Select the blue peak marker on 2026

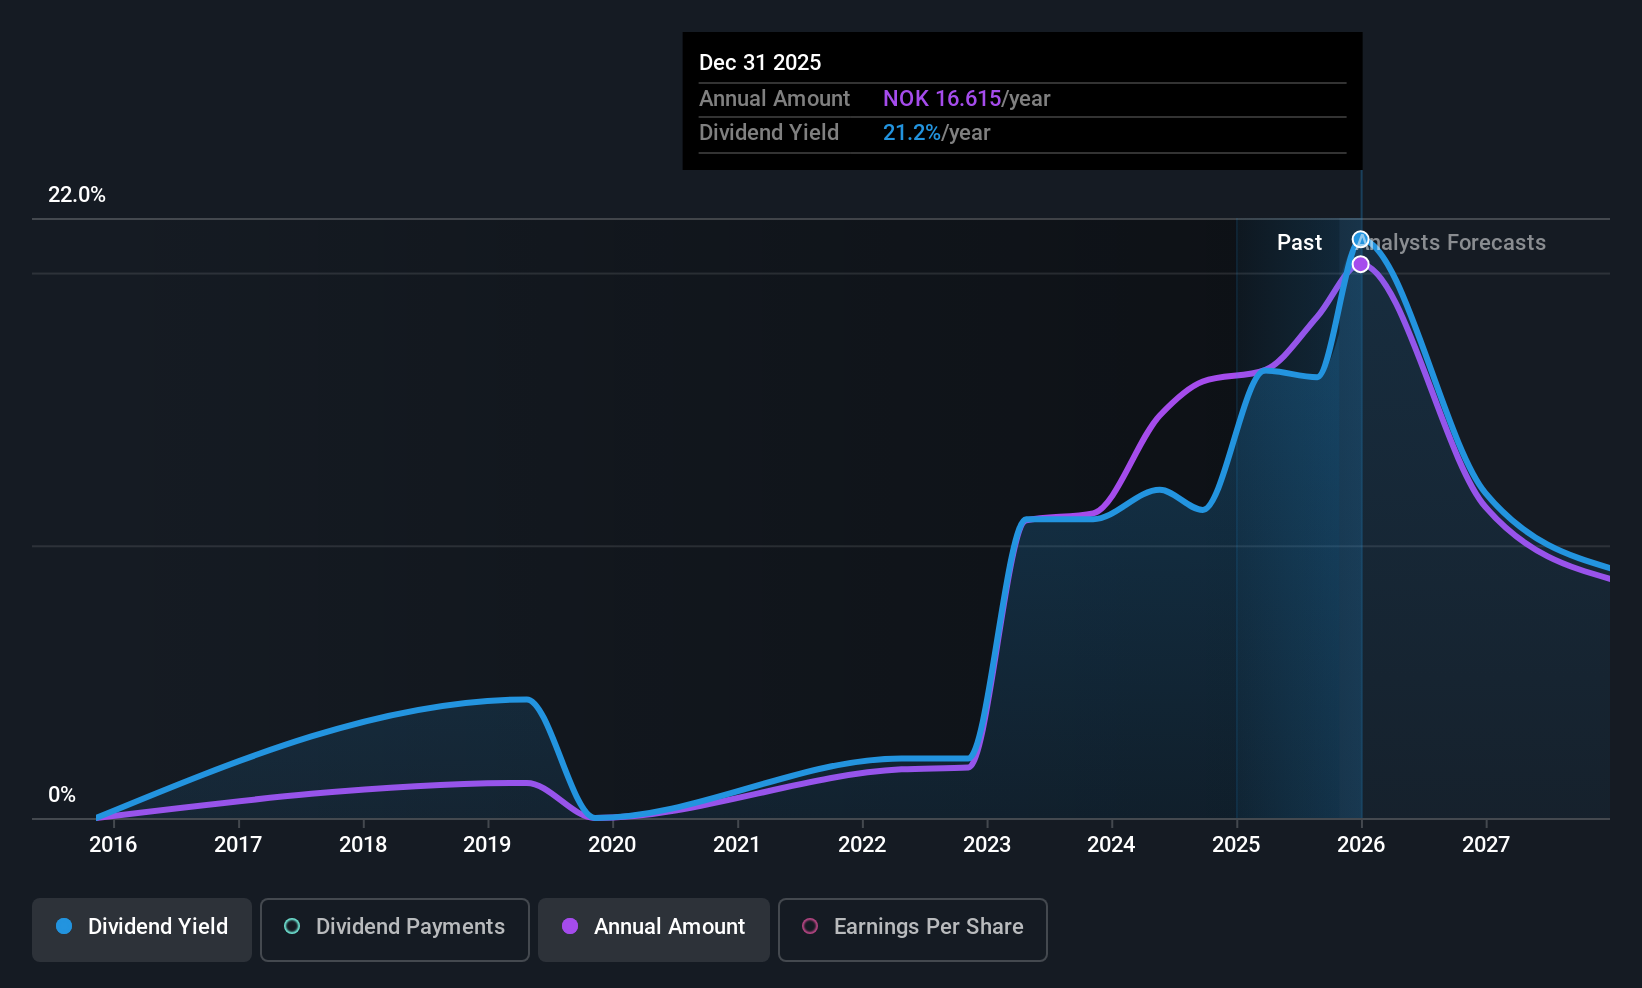1360,240
